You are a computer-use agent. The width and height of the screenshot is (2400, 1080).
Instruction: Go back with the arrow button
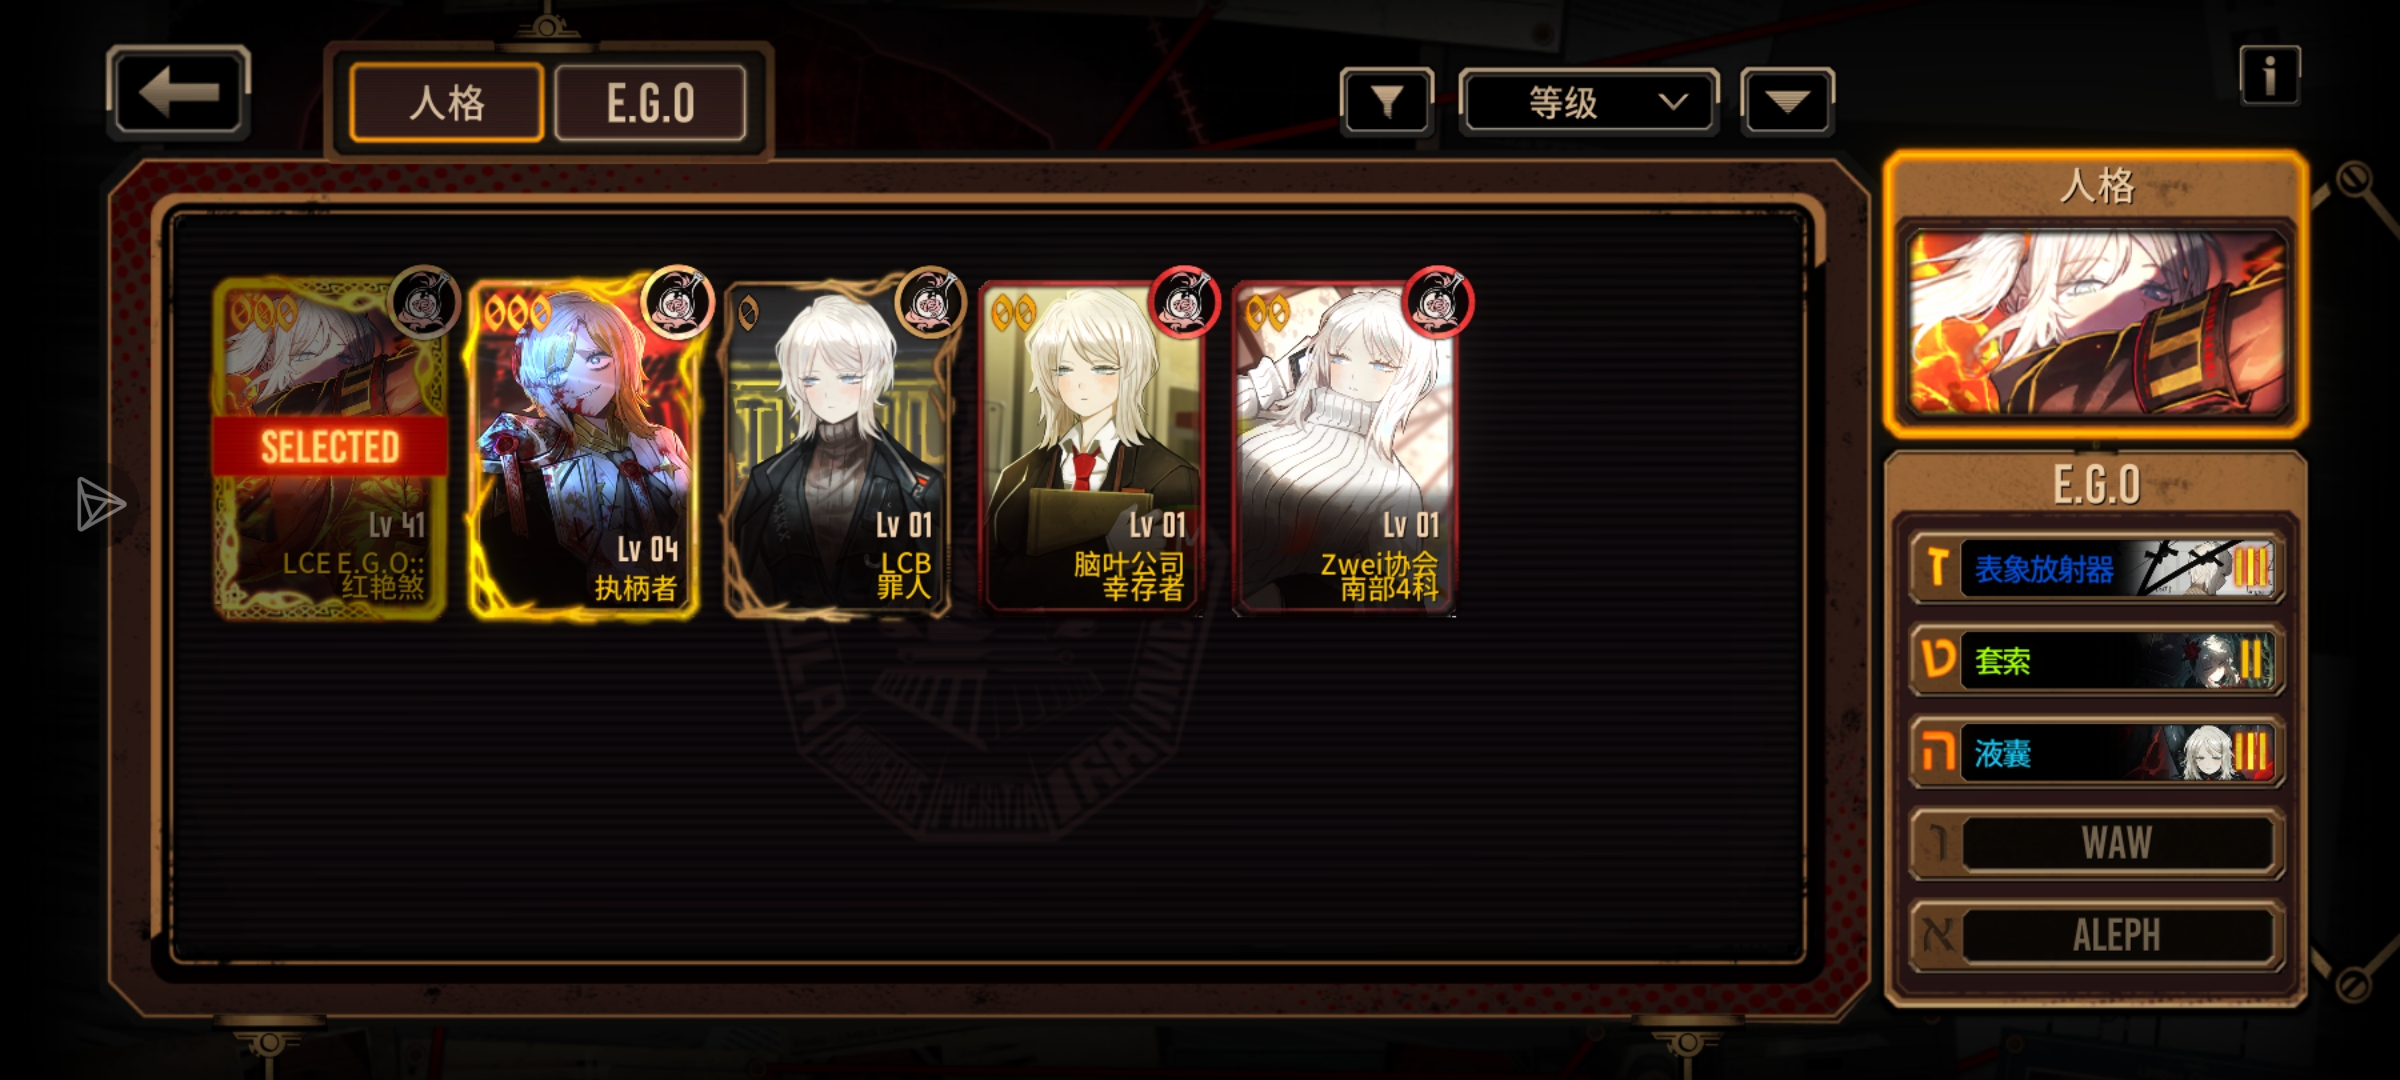coord(178,92)
